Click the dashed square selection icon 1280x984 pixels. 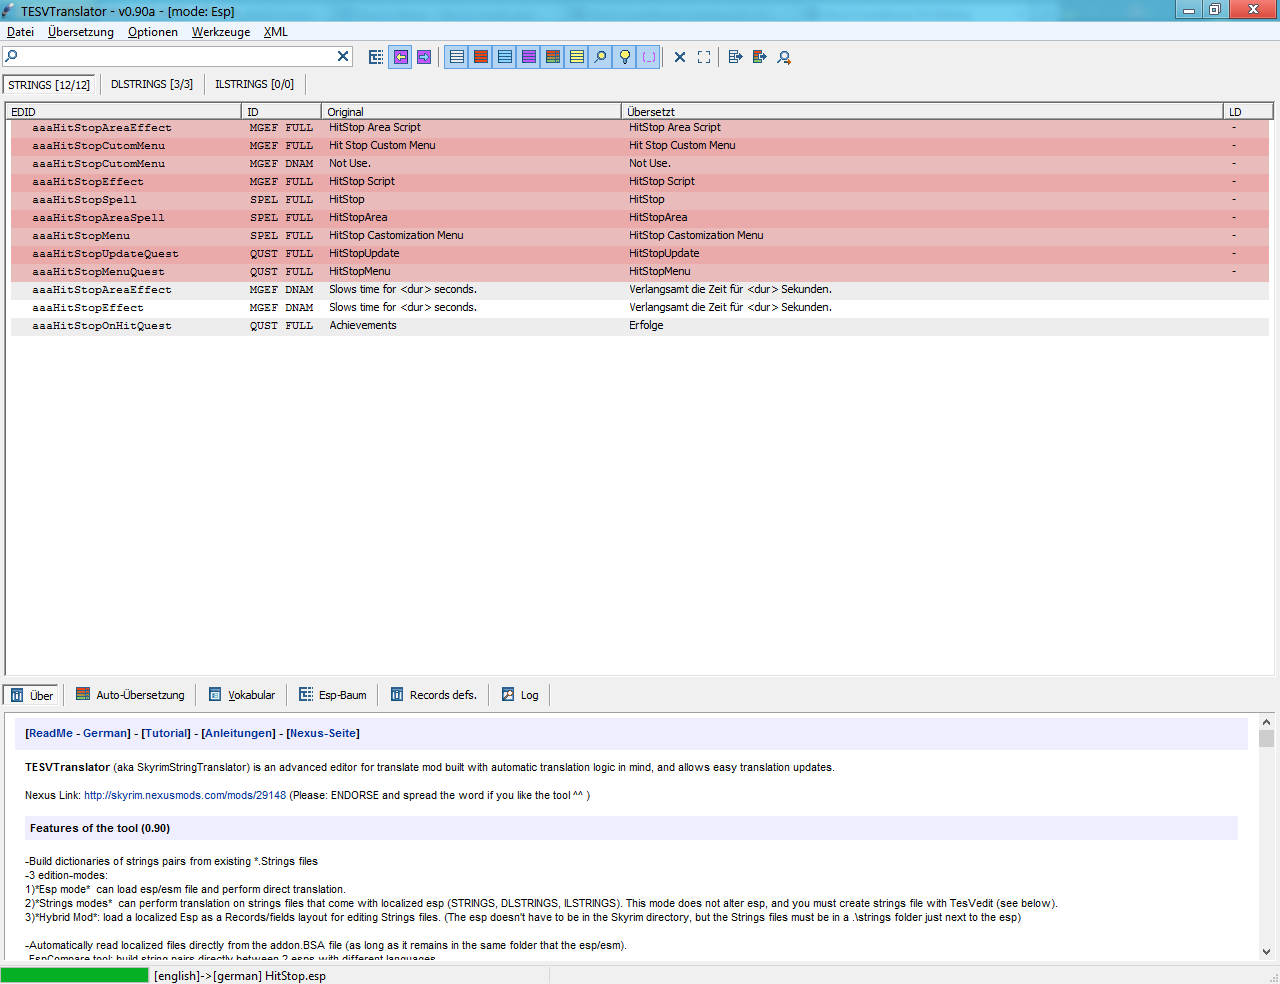click(x=704, y=57)
